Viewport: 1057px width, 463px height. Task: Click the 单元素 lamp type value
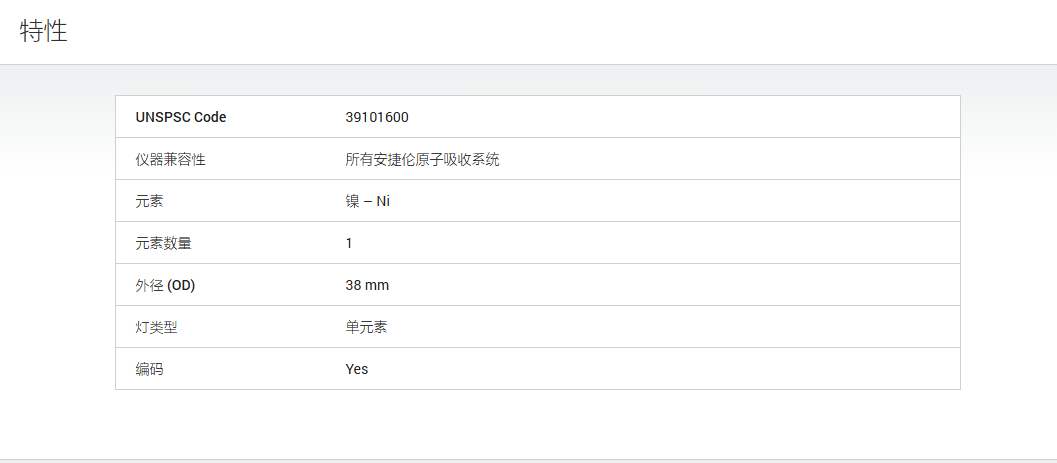tap(366, 328)
